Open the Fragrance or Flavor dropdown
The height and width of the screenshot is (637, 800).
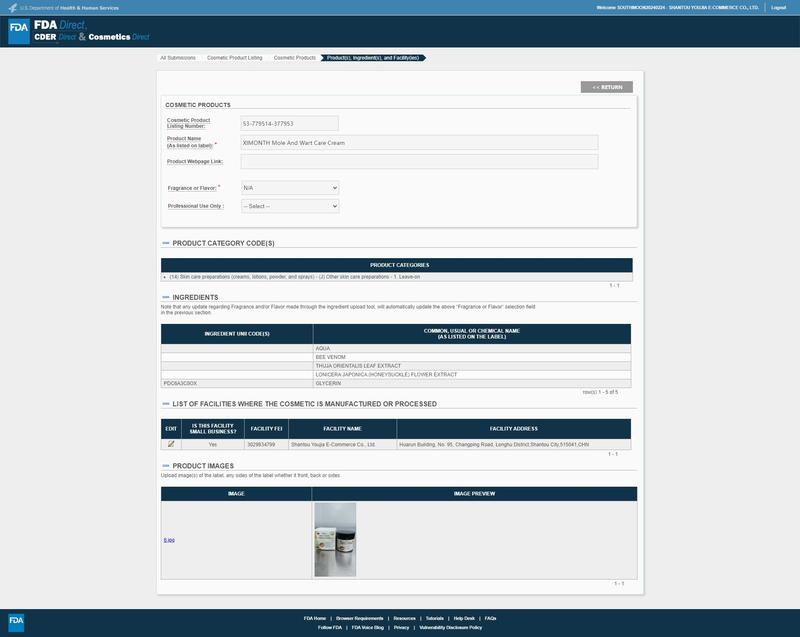[x=290, y=188]
